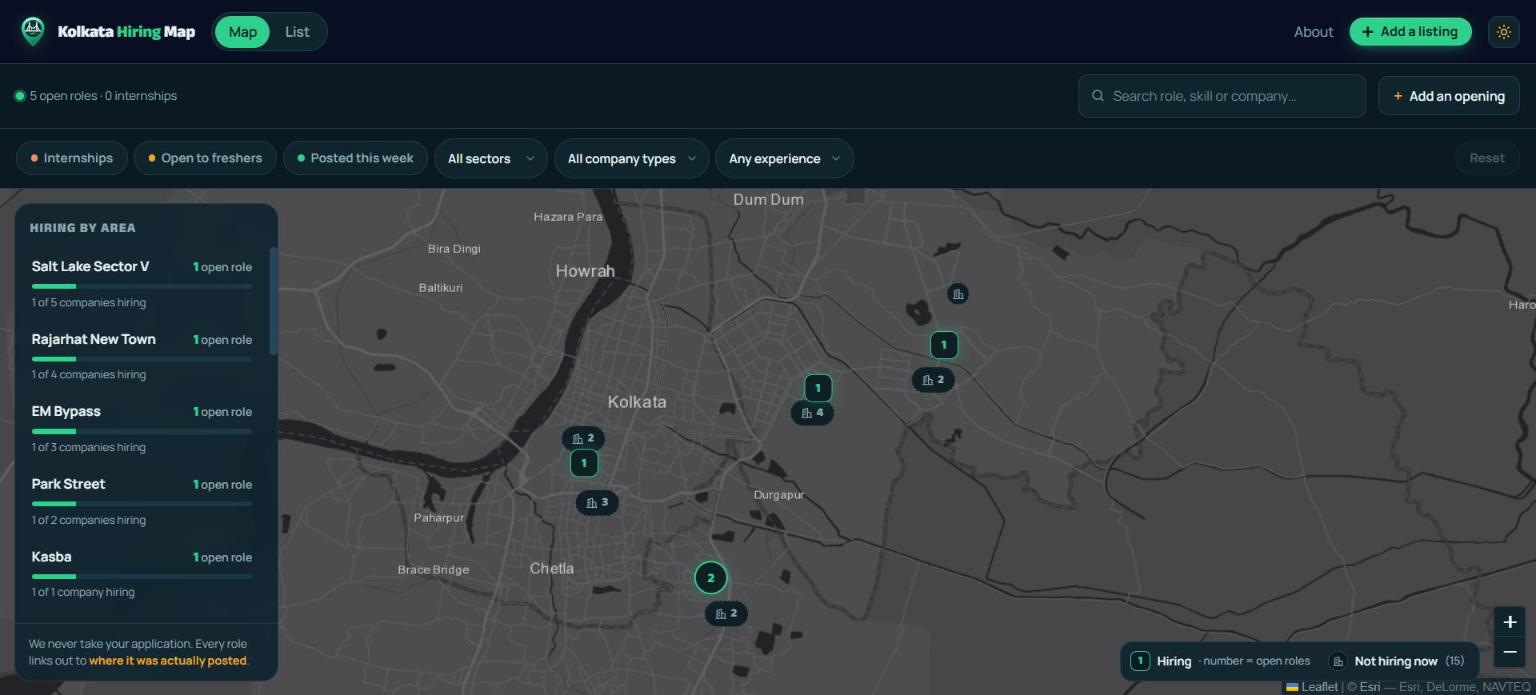Click the search magnifier icon
The width and height of the screenshot is (1536, 695).
point(1098,96)
